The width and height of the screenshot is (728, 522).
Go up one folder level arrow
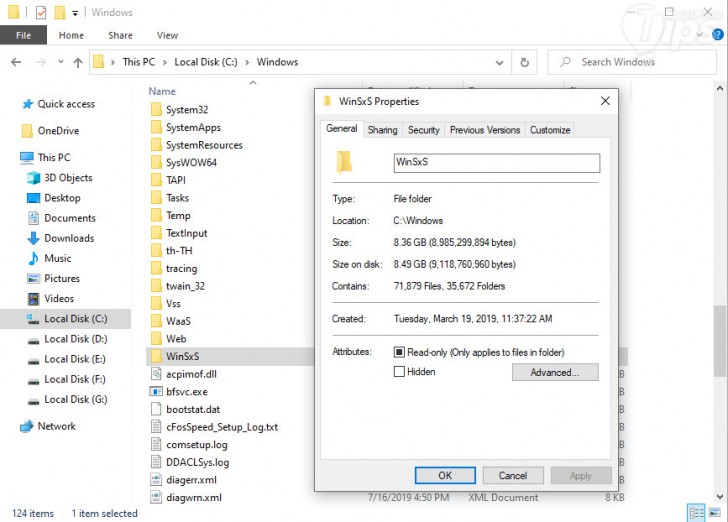(78, 62)
